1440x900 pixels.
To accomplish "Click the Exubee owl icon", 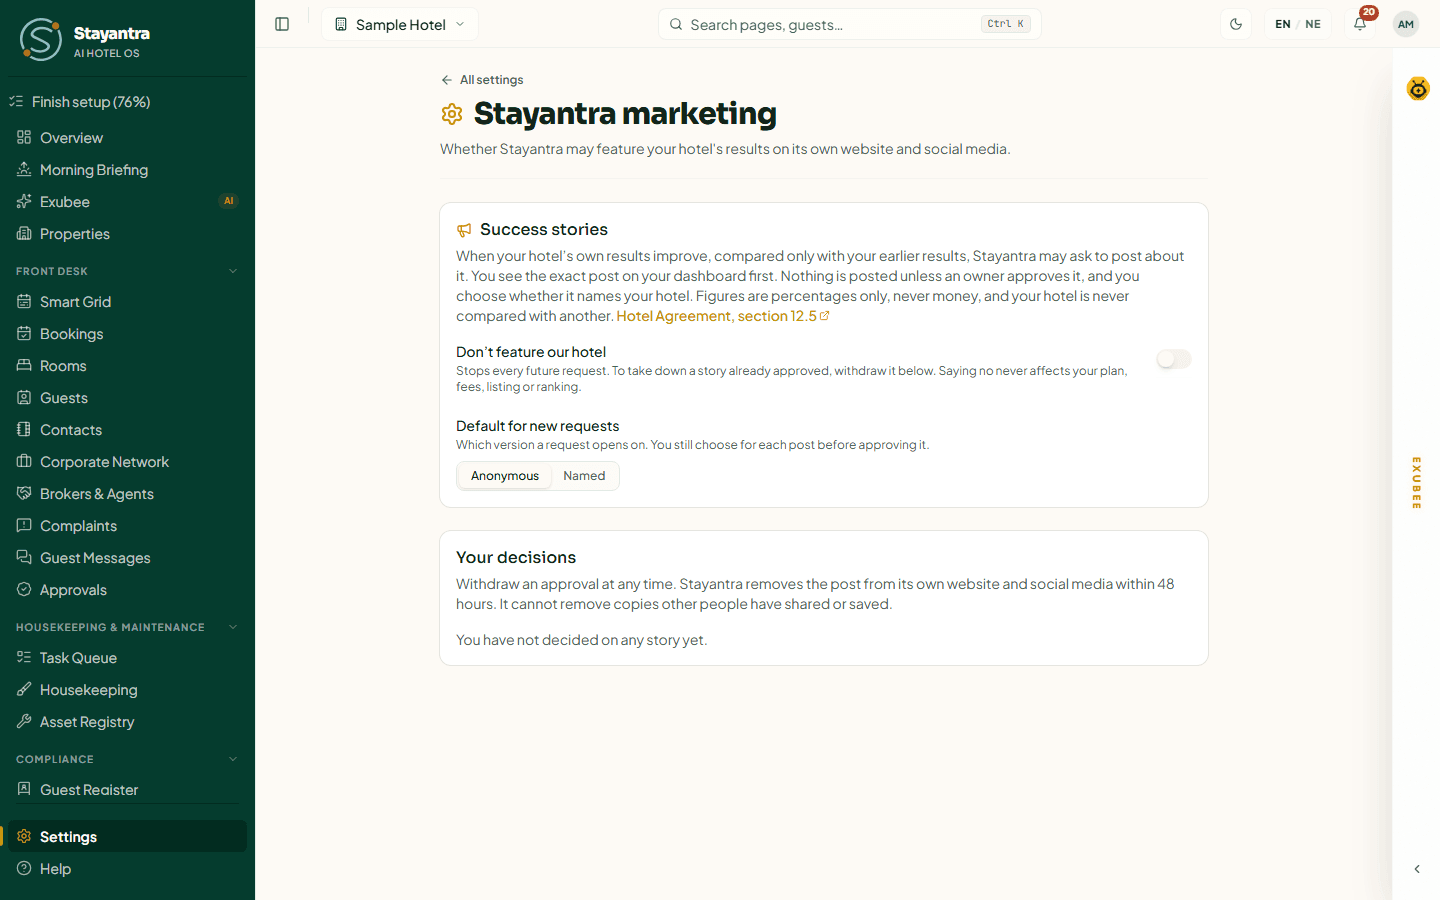I will coord(1418,89).
